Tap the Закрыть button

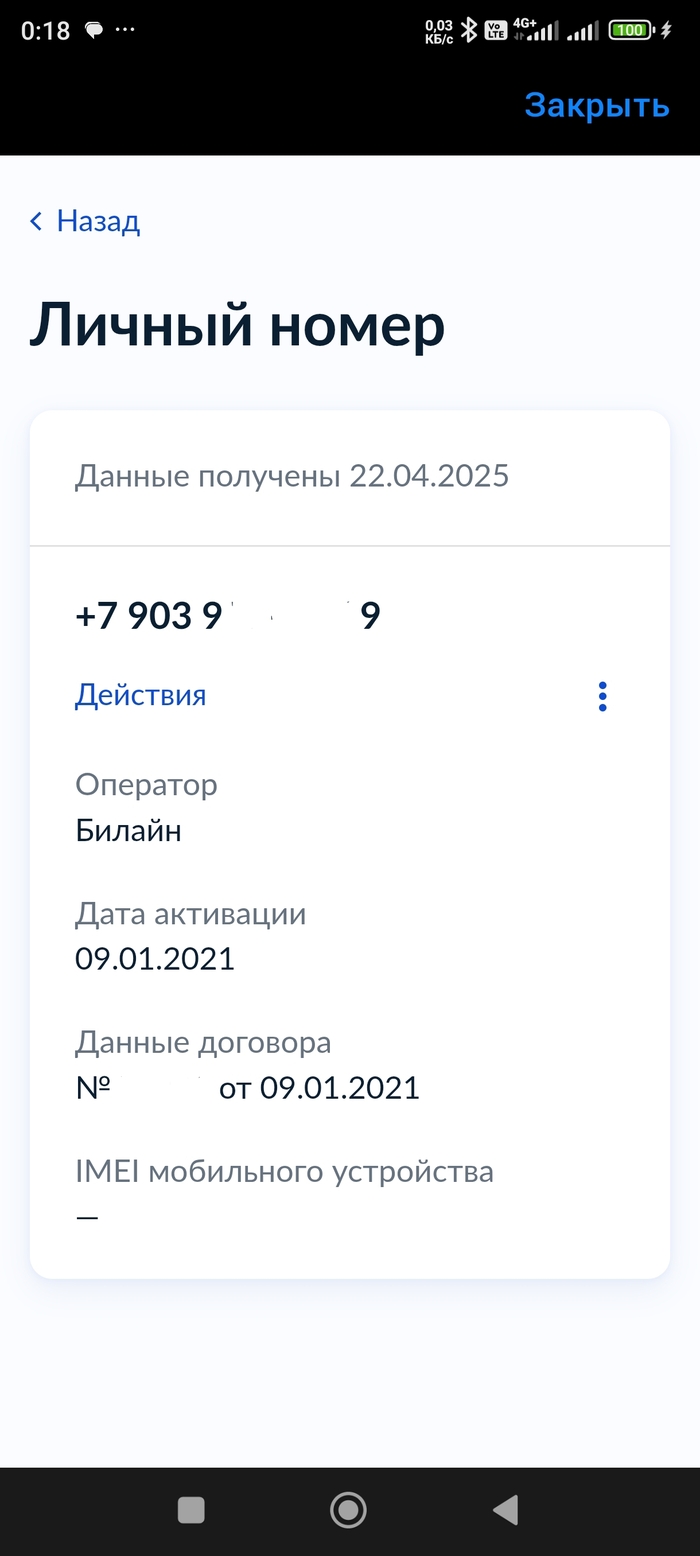click(x=596, y=105)
